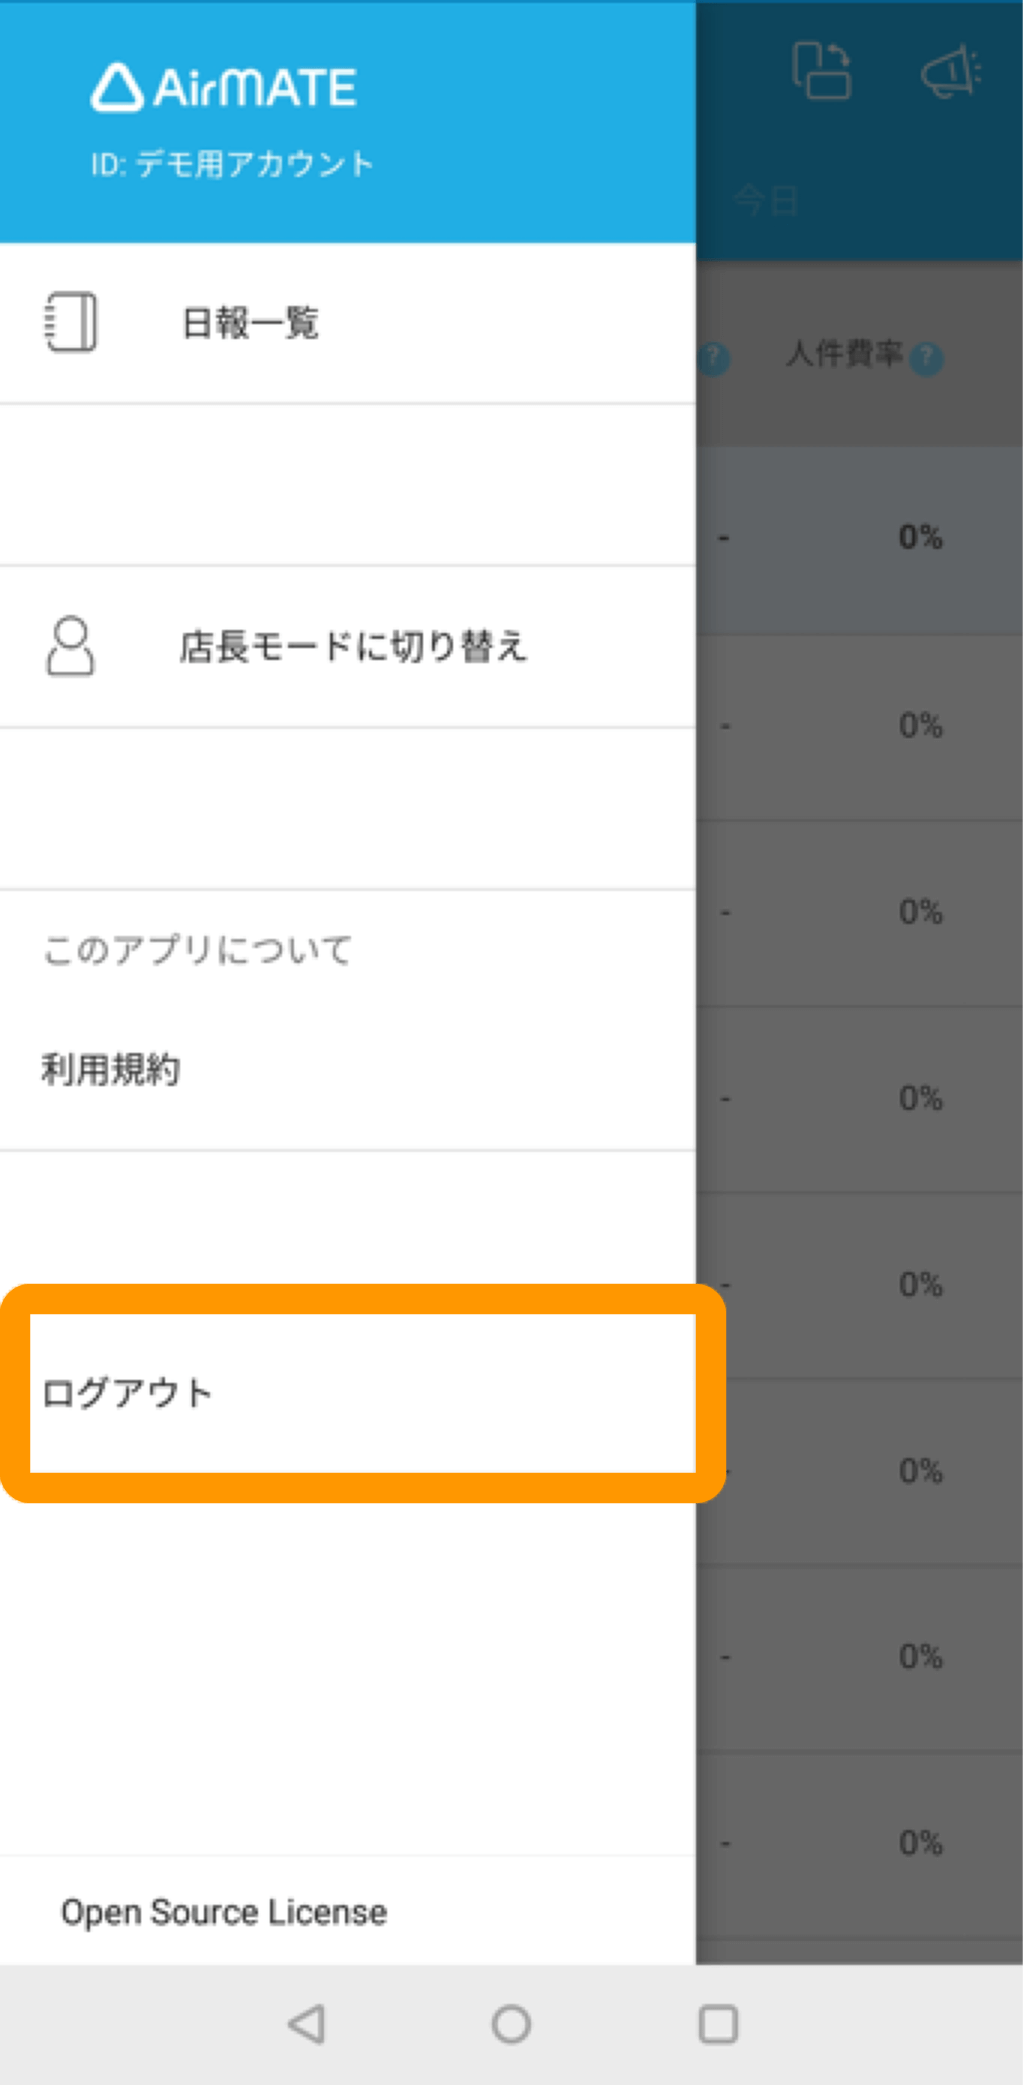This screenshot has height=2085, width=1023.
Task: Tap the 人件費率 column header
Action: [x=844, y=354]
